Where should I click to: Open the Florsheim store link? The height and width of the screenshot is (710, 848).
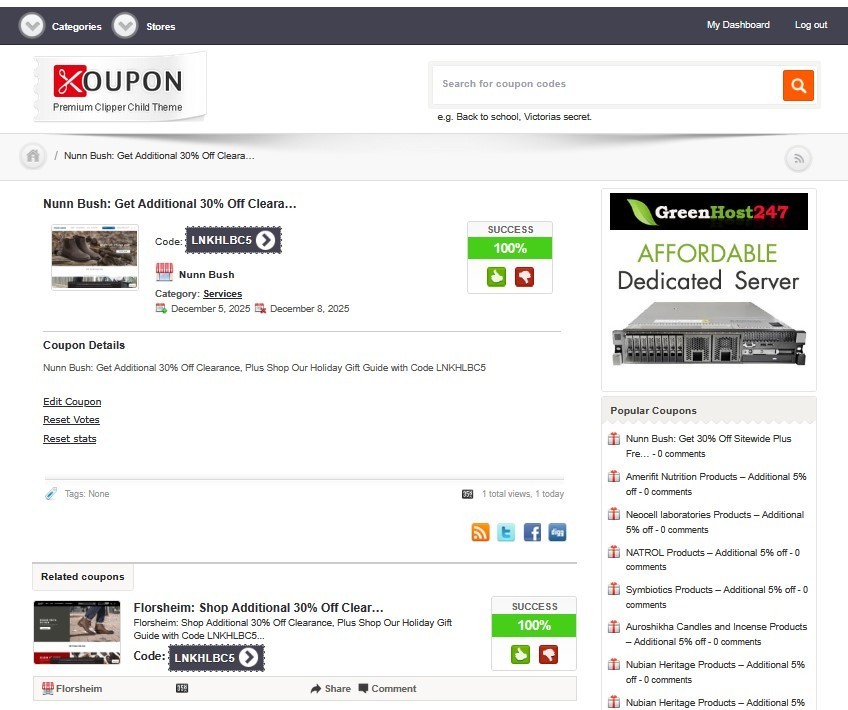79,688
